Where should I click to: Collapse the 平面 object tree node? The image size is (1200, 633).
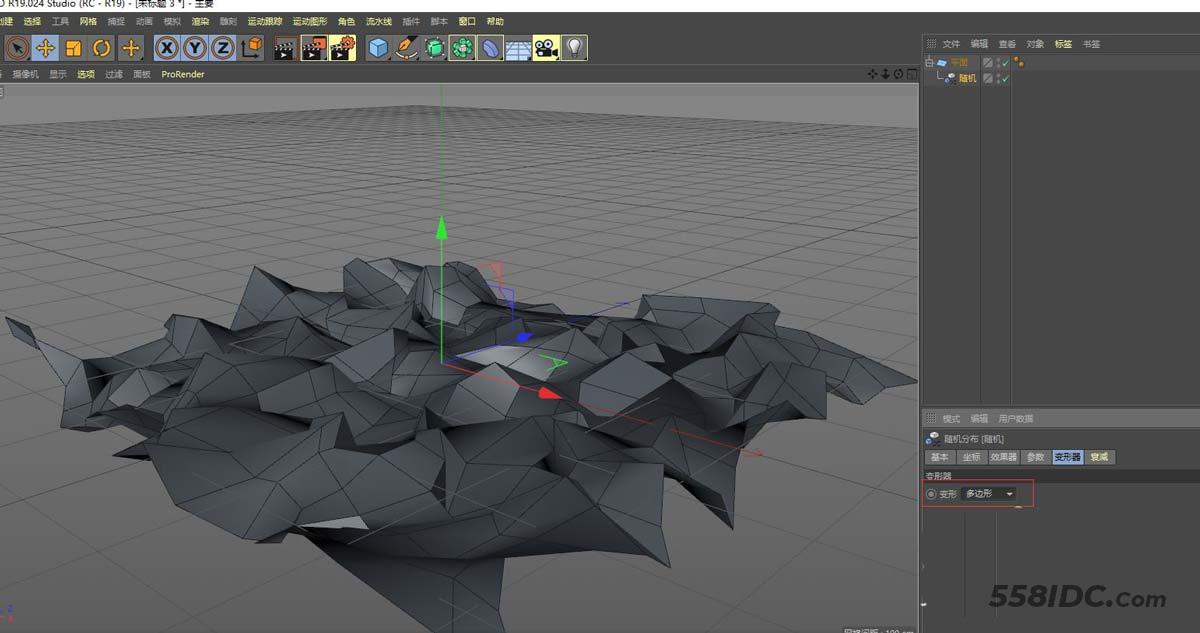929,62
